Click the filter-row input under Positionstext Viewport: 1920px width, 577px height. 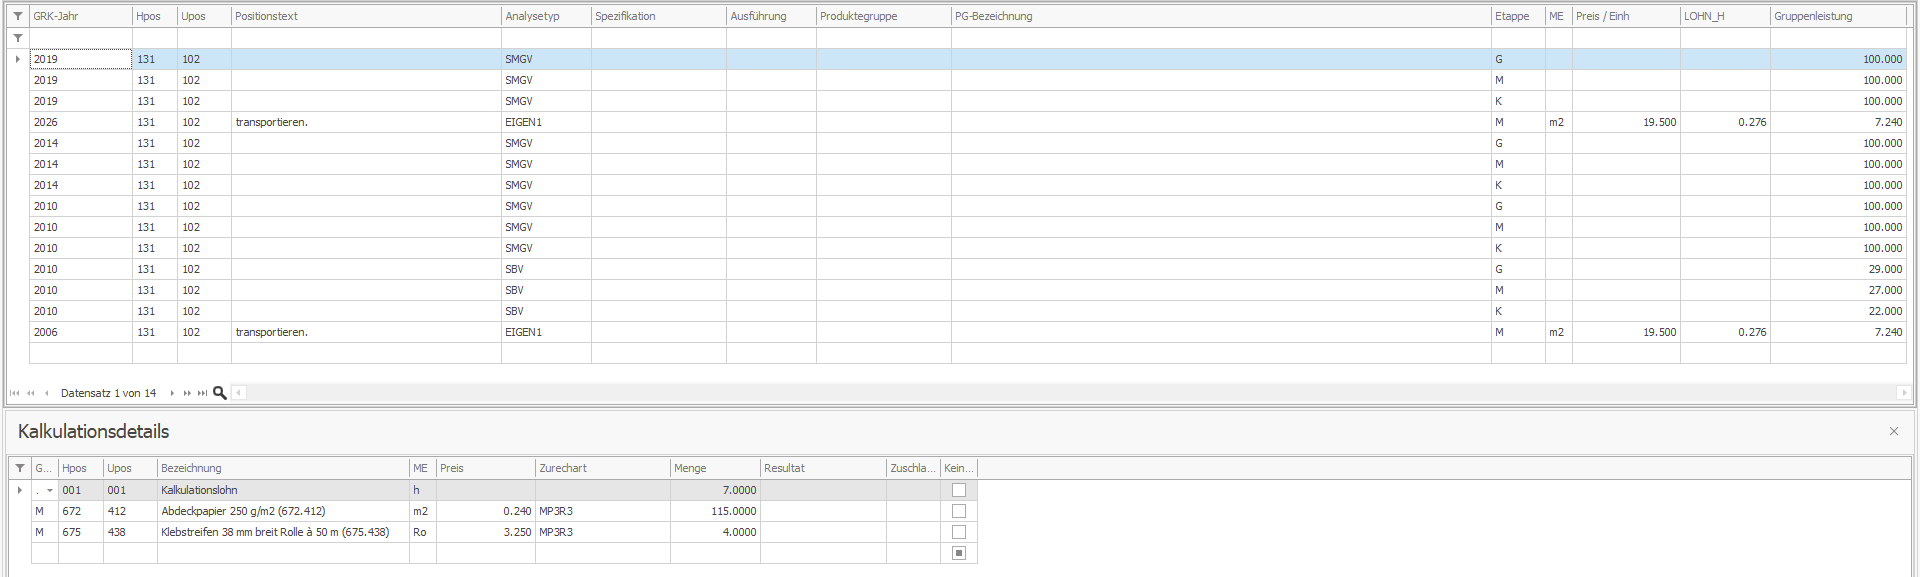pyautogui.click(x=366, y=38)
